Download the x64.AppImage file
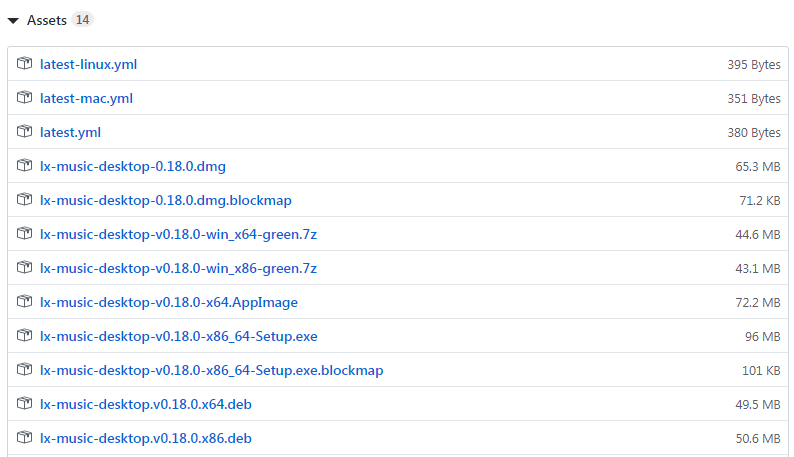The height and width of the screenshot is (457, 794). click(x=169, y=302)
